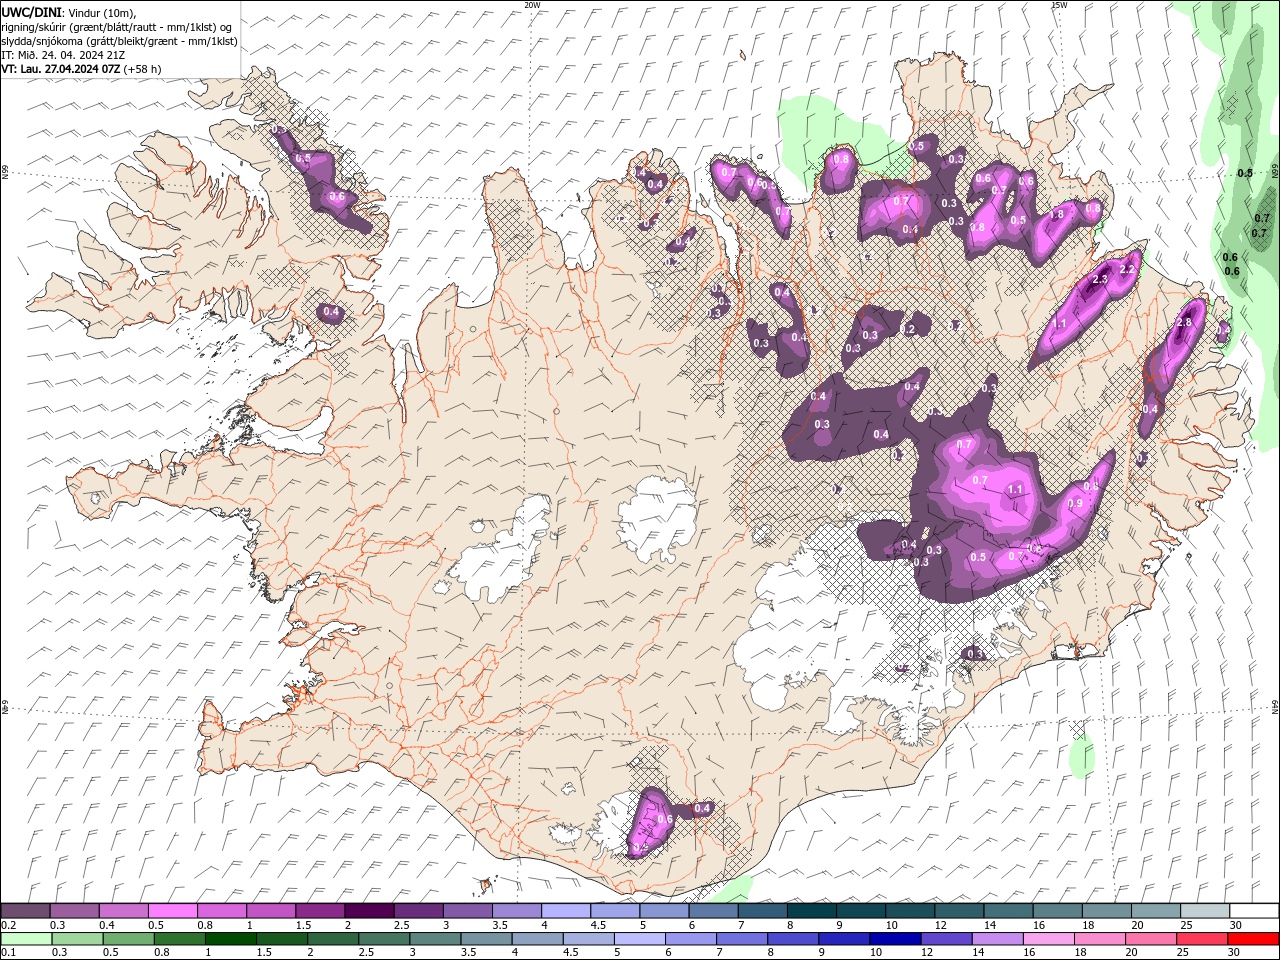Pick the bright pink snow swatch between 0.5 and 0.8
1280x960 pixels.
click(172, 911)
